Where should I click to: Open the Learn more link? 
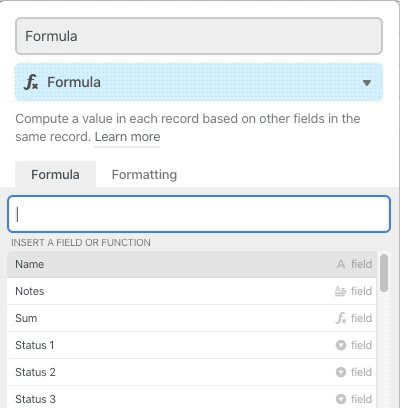click(x=127, y=137)
